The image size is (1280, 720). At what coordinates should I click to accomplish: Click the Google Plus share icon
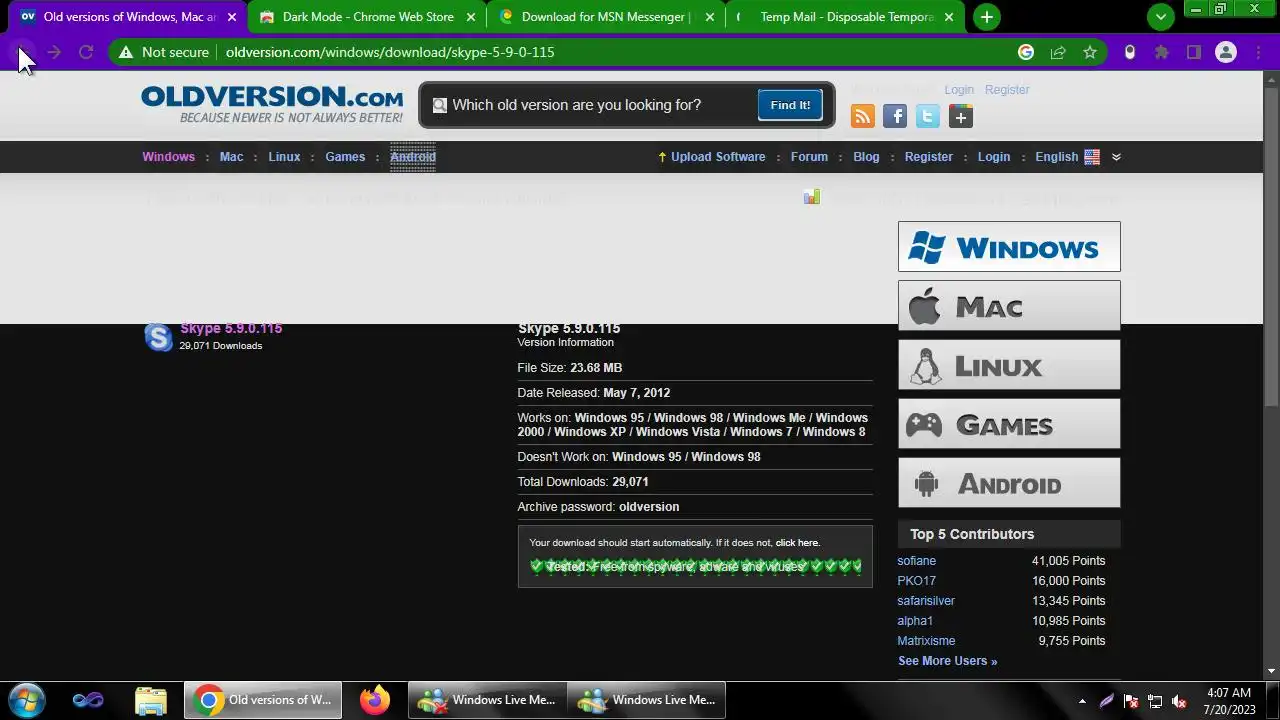click(960, 117)
